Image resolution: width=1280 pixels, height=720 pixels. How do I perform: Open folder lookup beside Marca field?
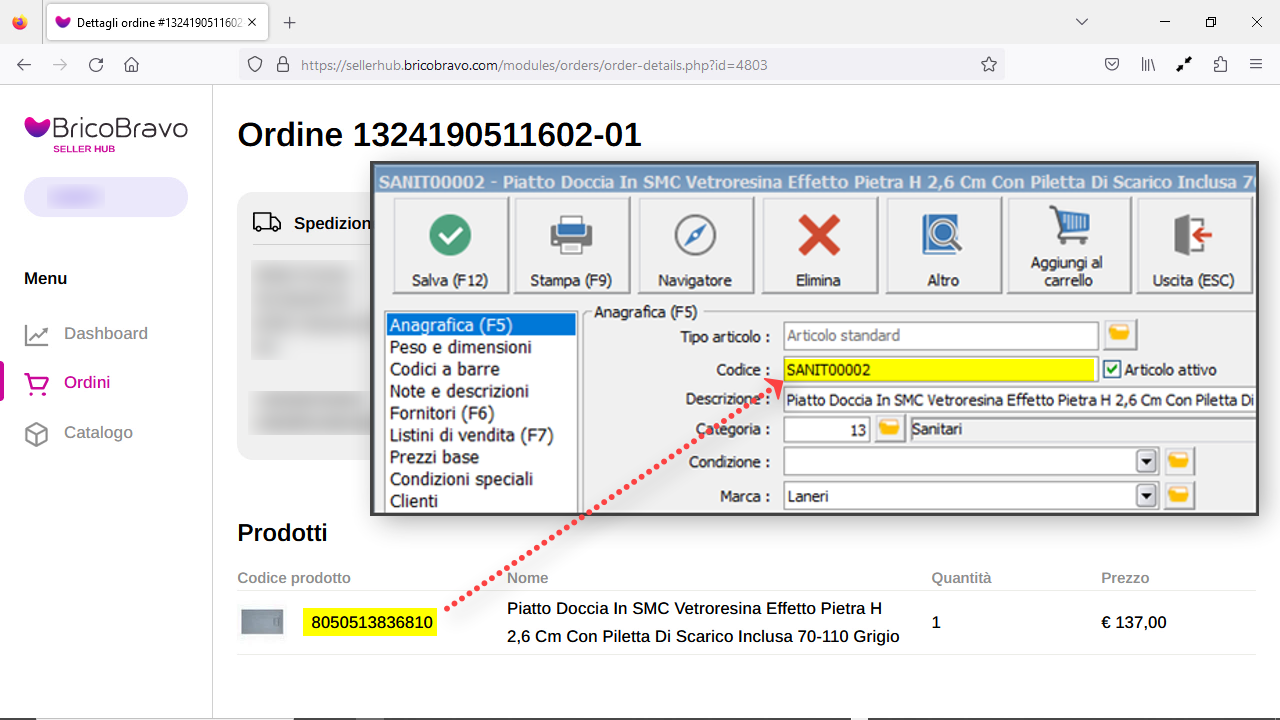tap(1180, 495)
